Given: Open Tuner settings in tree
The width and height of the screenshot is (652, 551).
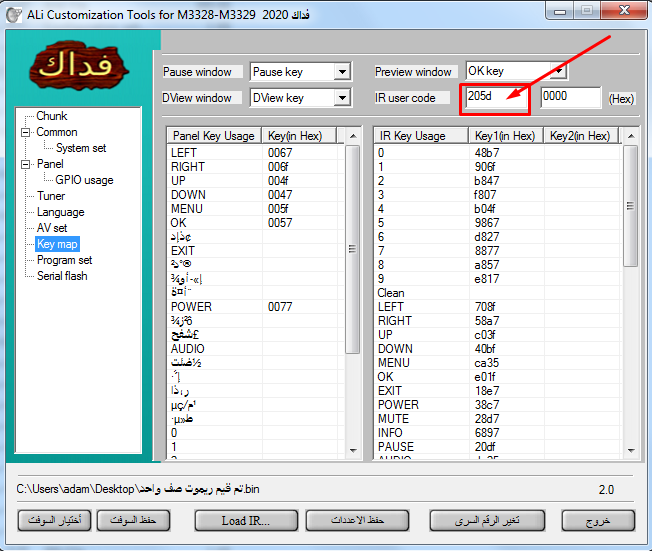Looking at the screenshot, I should click(51, 196).
